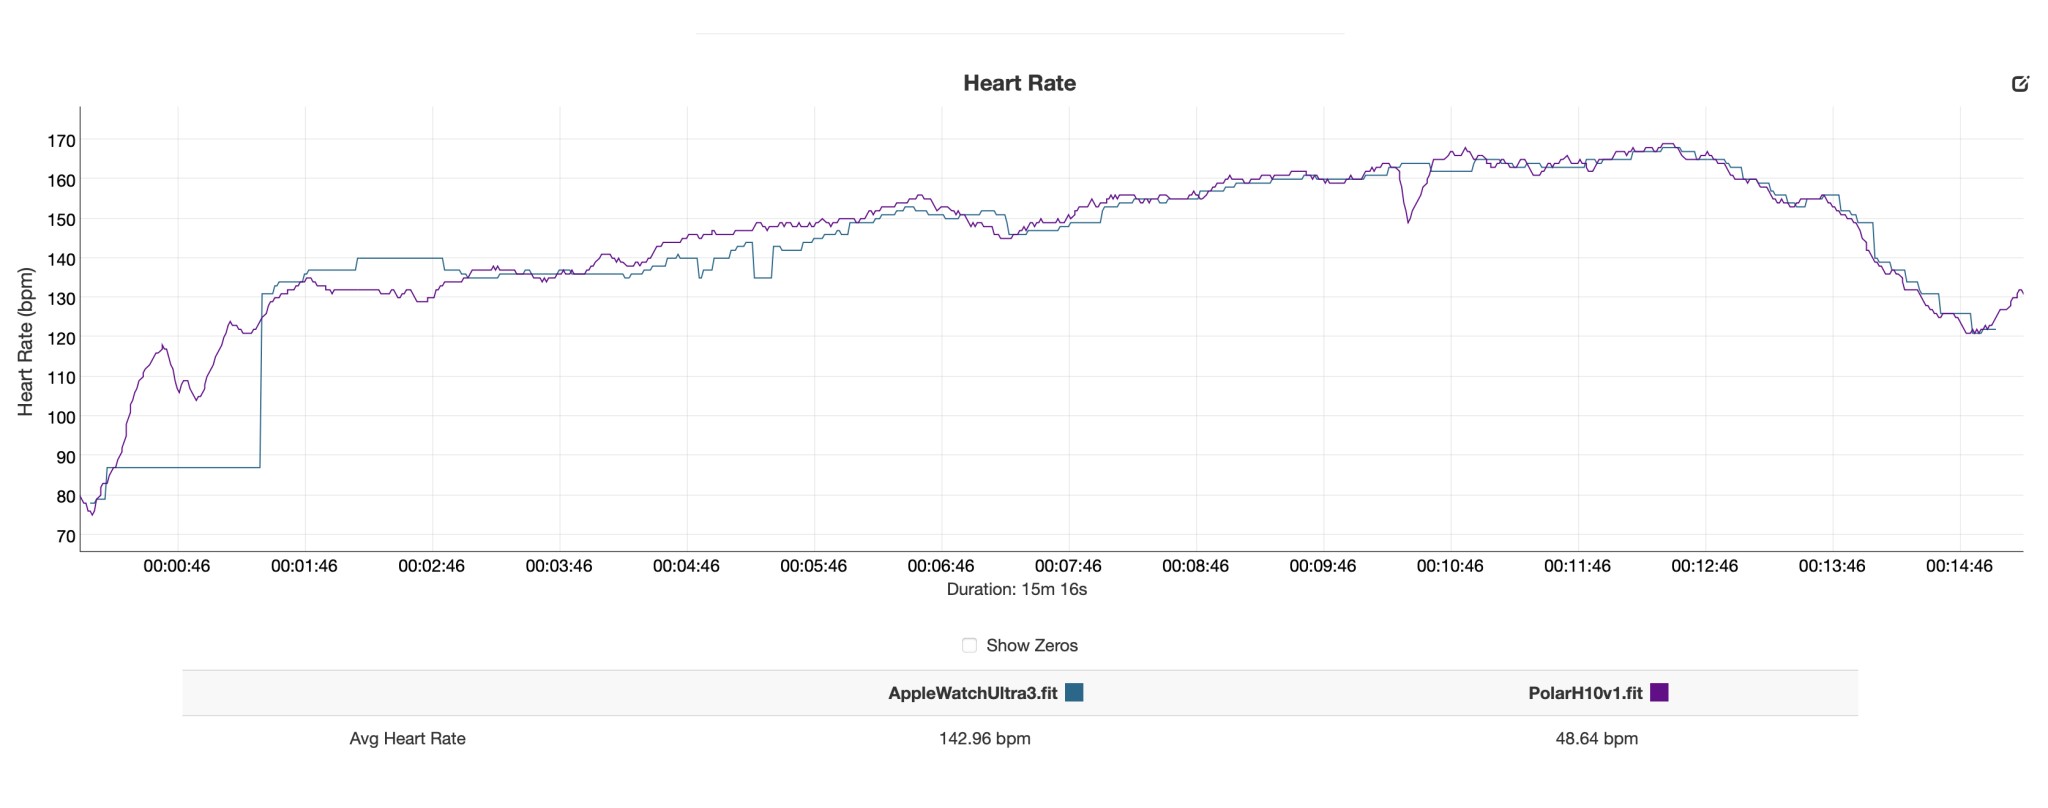Image resolution: width=2048 pixels, height=808 pixels.
Task: Enable the Show Zeros checkbox
Action: (969, 645)
